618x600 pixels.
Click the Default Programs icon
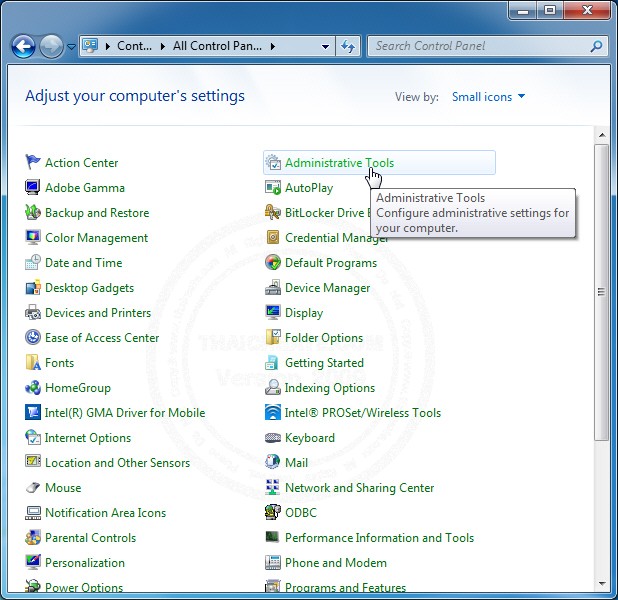click(x=273, y=262)
